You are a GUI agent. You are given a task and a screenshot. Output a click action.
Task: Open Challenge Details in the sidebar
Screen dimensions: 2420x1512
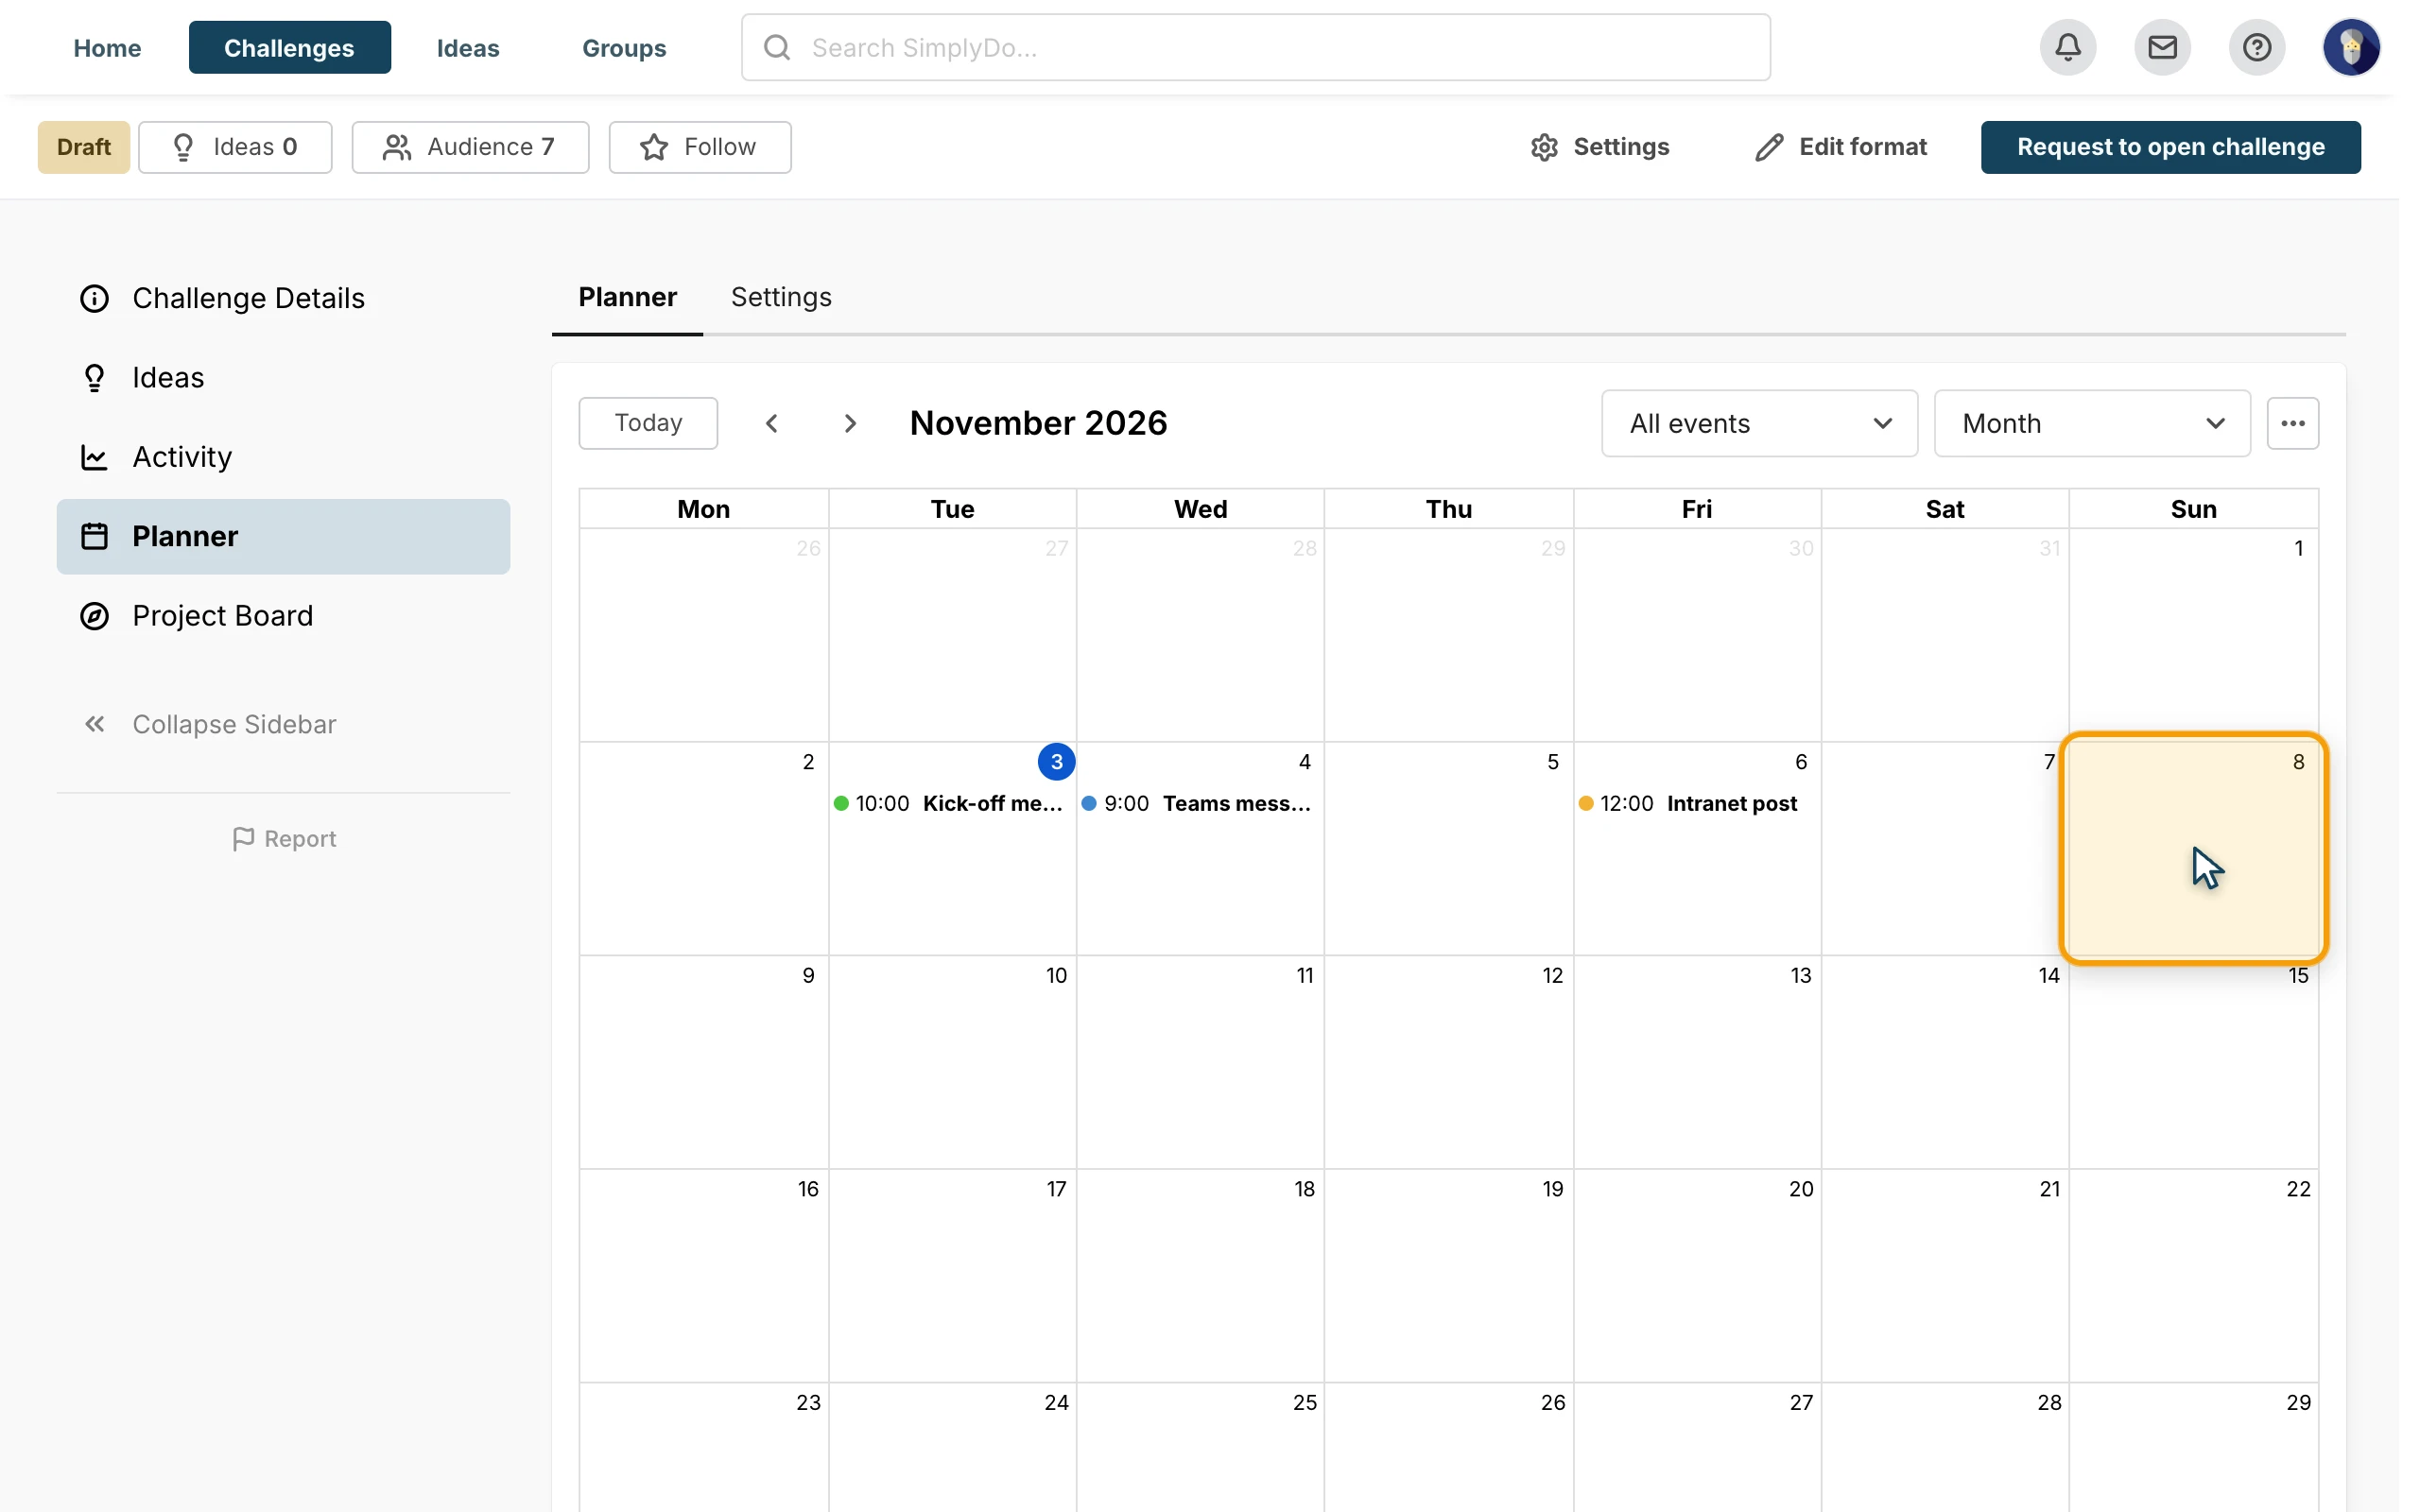click(283, 298)
